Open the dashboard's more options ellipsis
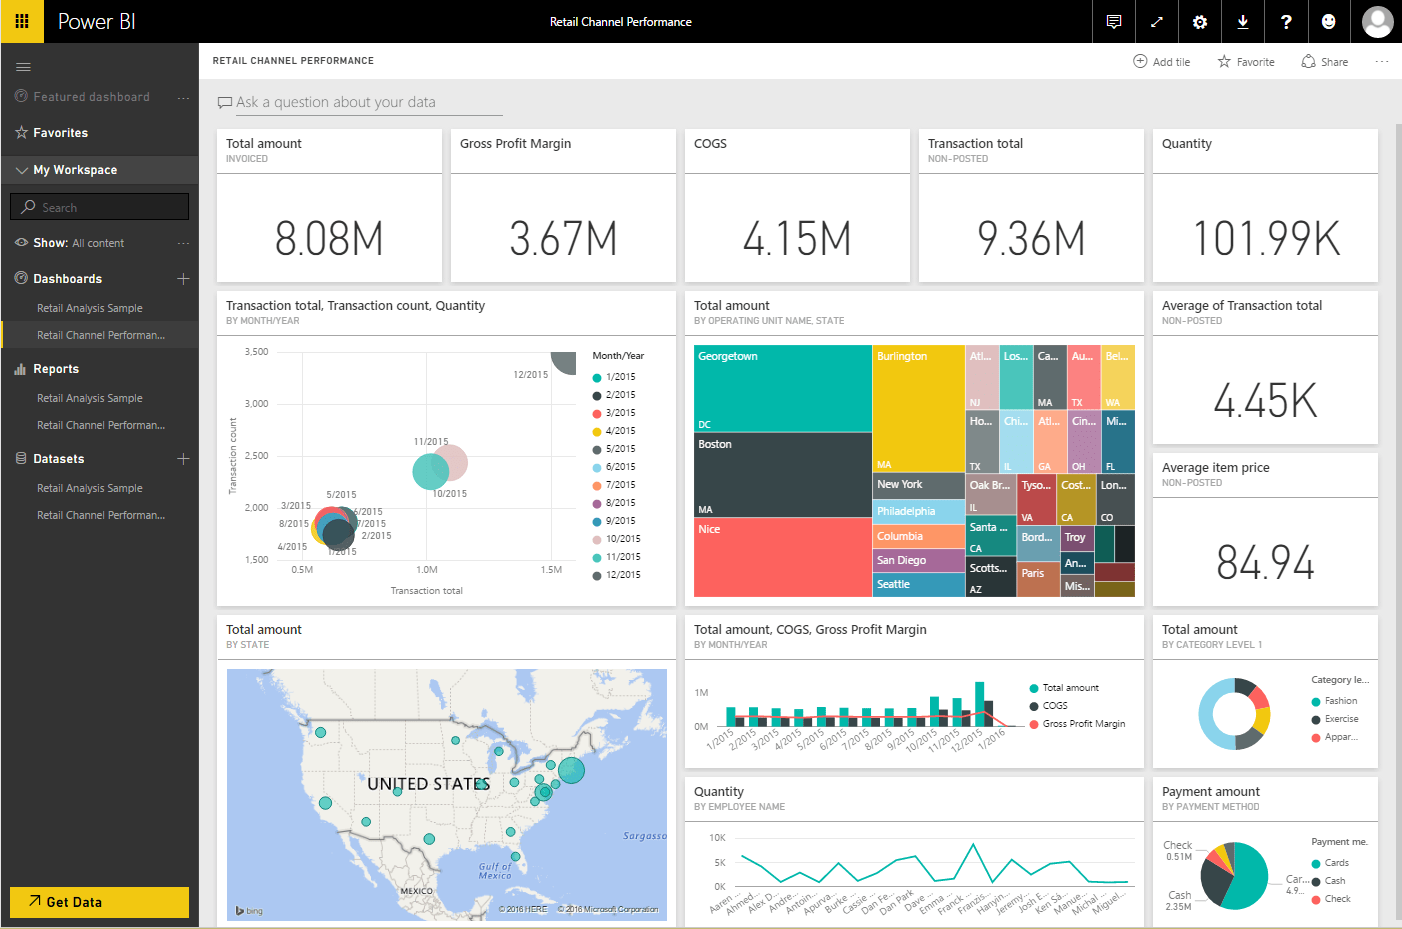Screen dimensions: 1402x929 1382,61
